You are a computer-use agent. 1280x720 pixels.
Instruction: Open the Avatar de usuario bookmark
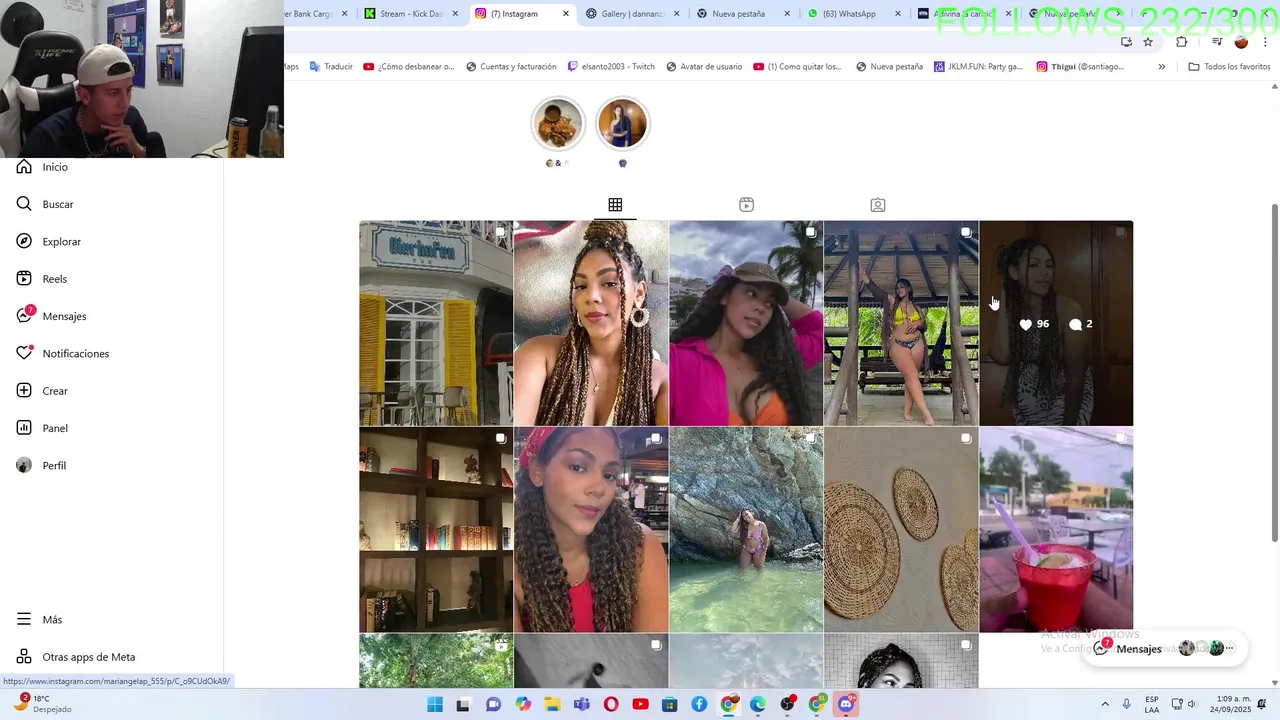coord(703,67)
